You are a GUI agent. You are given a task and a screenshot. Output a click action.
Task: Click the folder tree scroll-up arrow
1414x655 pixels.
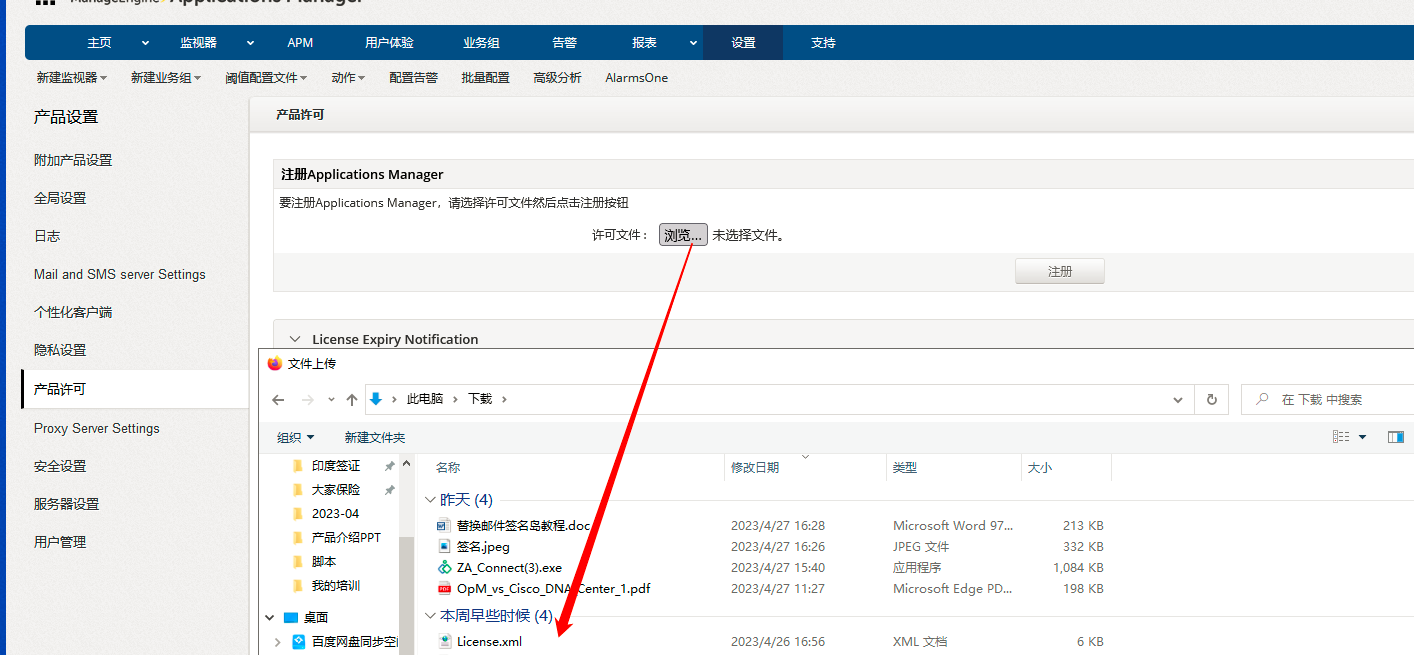pos(406,464)
